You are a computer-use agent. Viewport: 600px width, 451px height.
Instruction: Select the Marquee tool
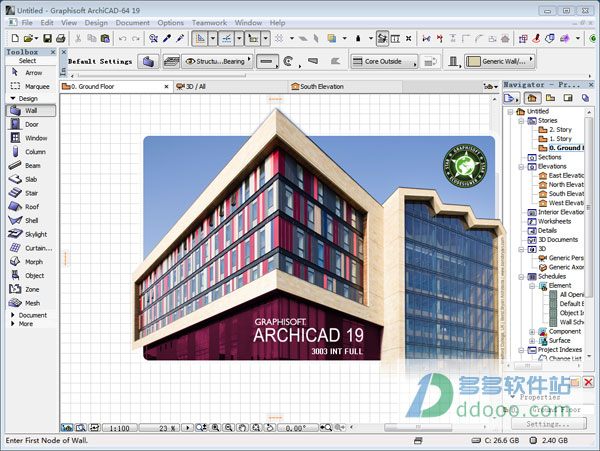31,86
